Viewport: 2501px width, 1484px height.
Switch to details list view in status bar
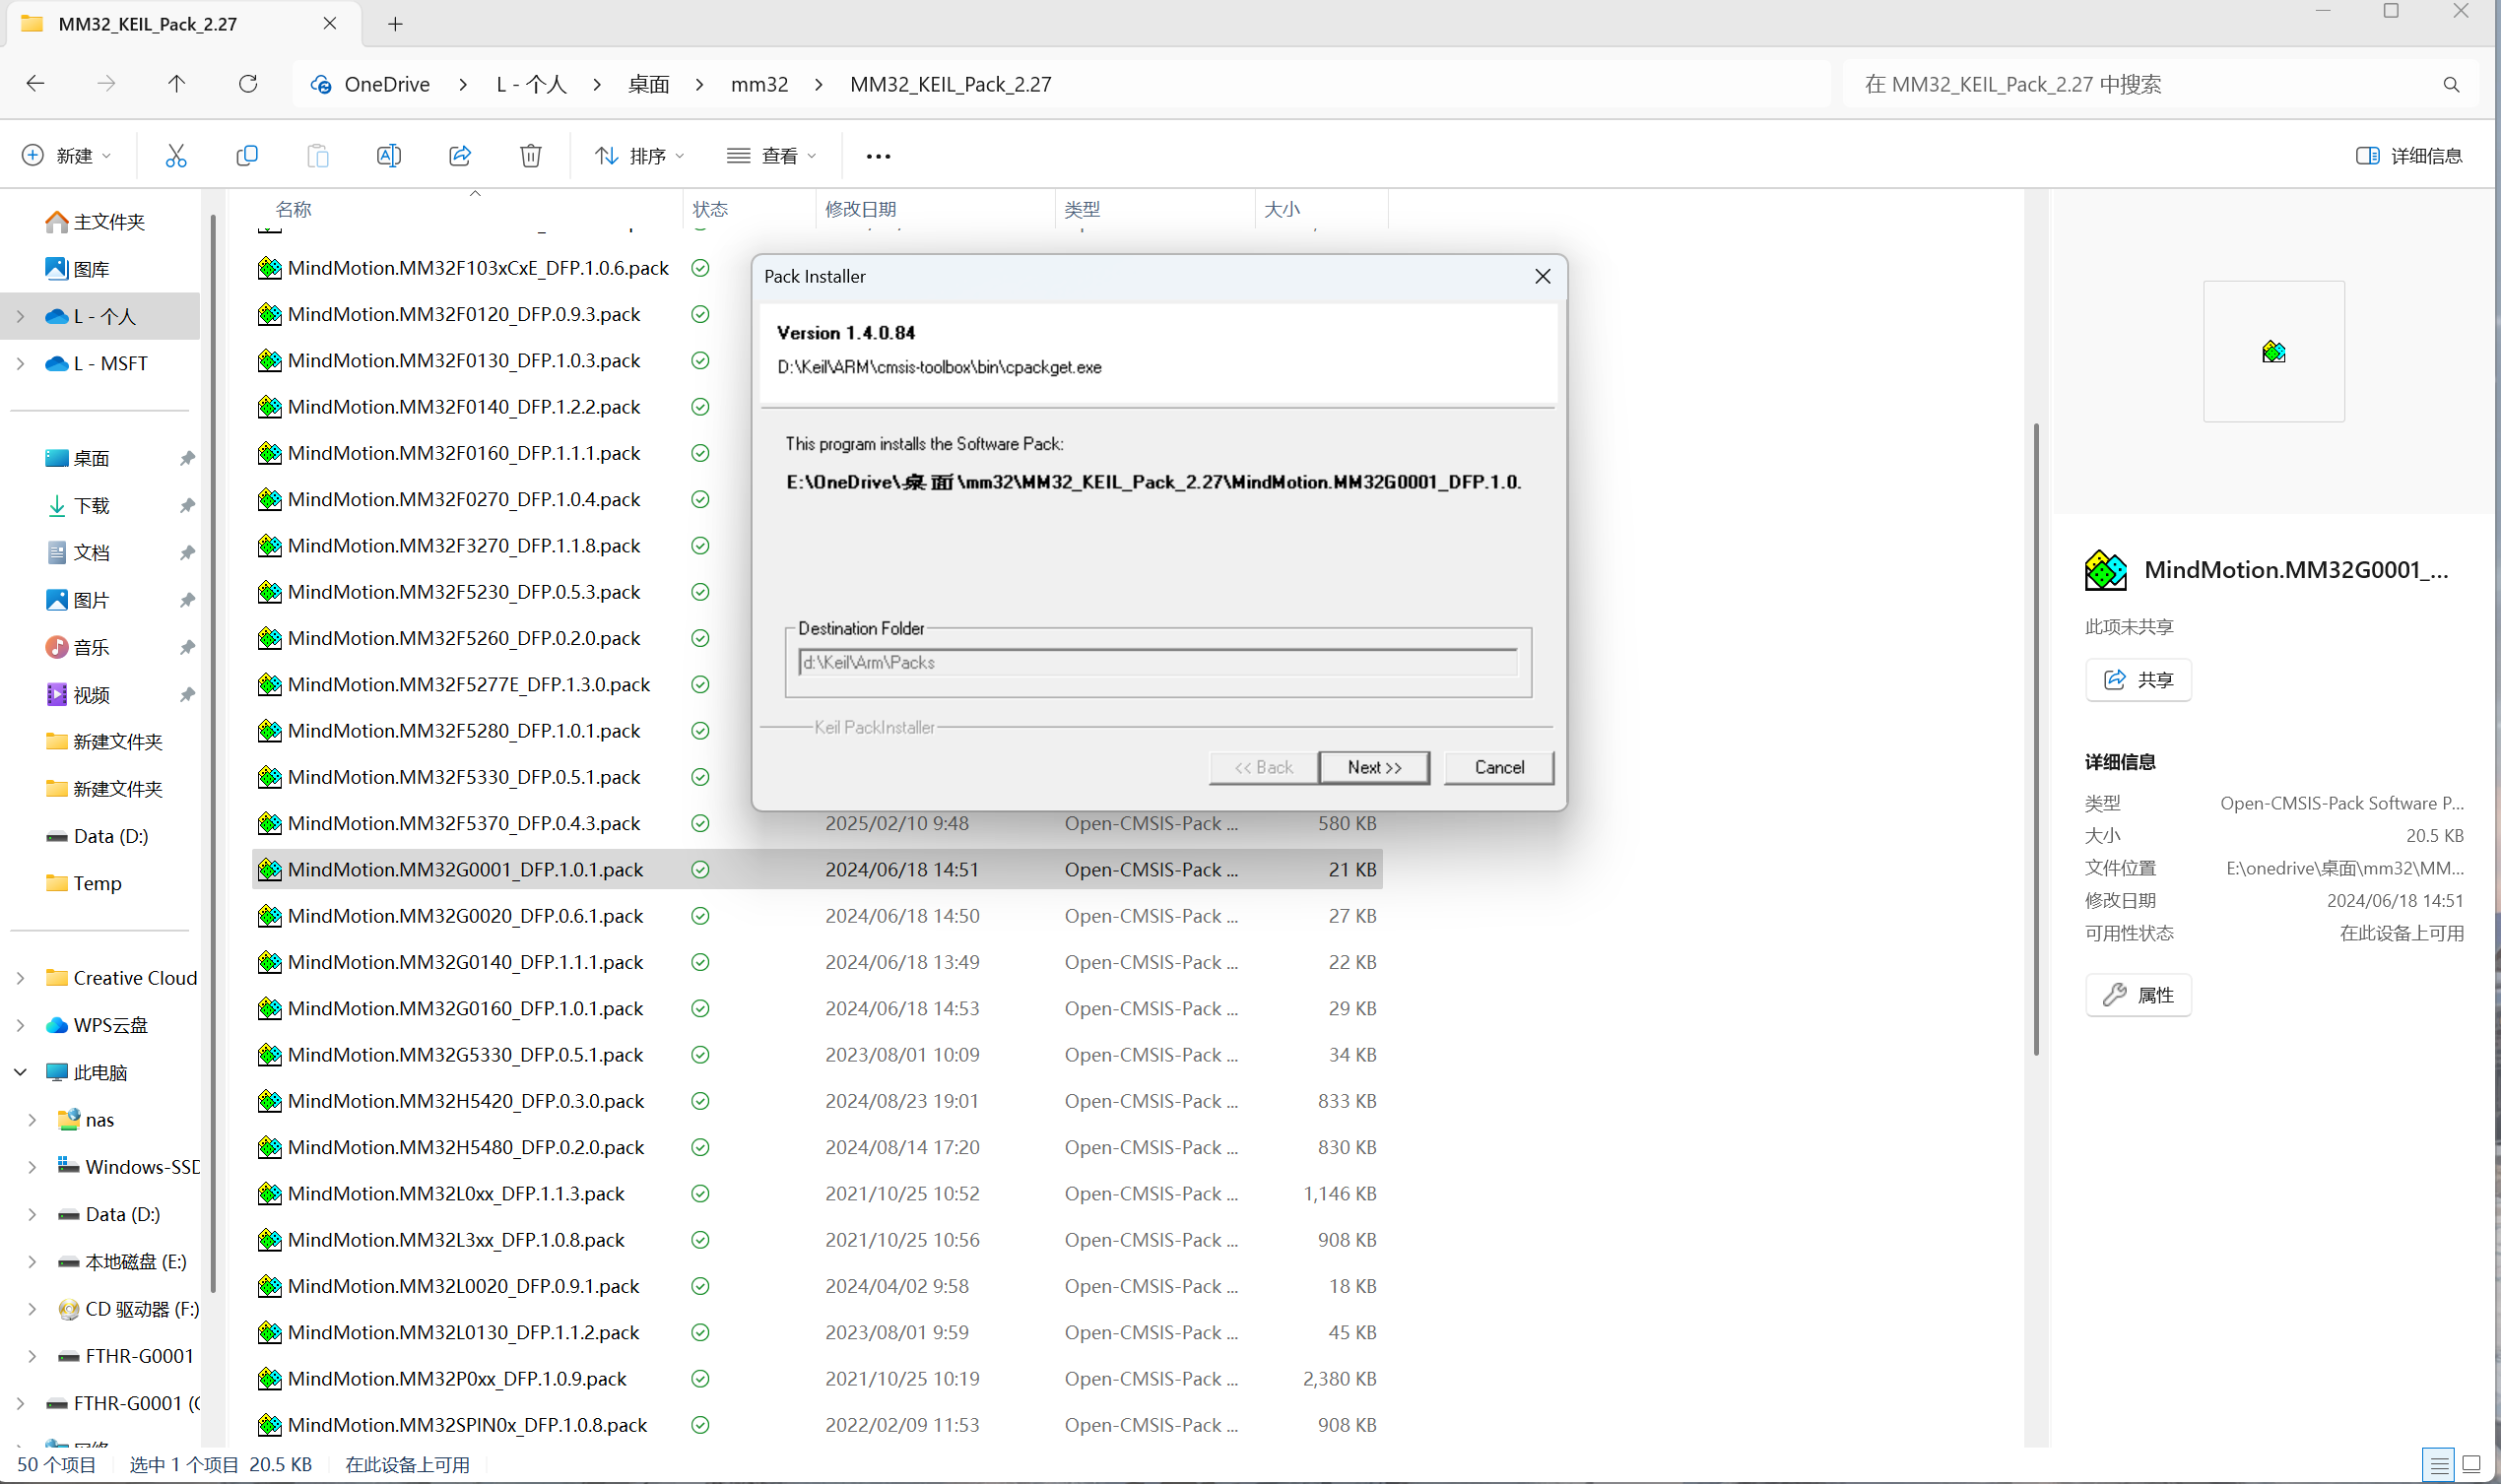pos(2439,1464)
